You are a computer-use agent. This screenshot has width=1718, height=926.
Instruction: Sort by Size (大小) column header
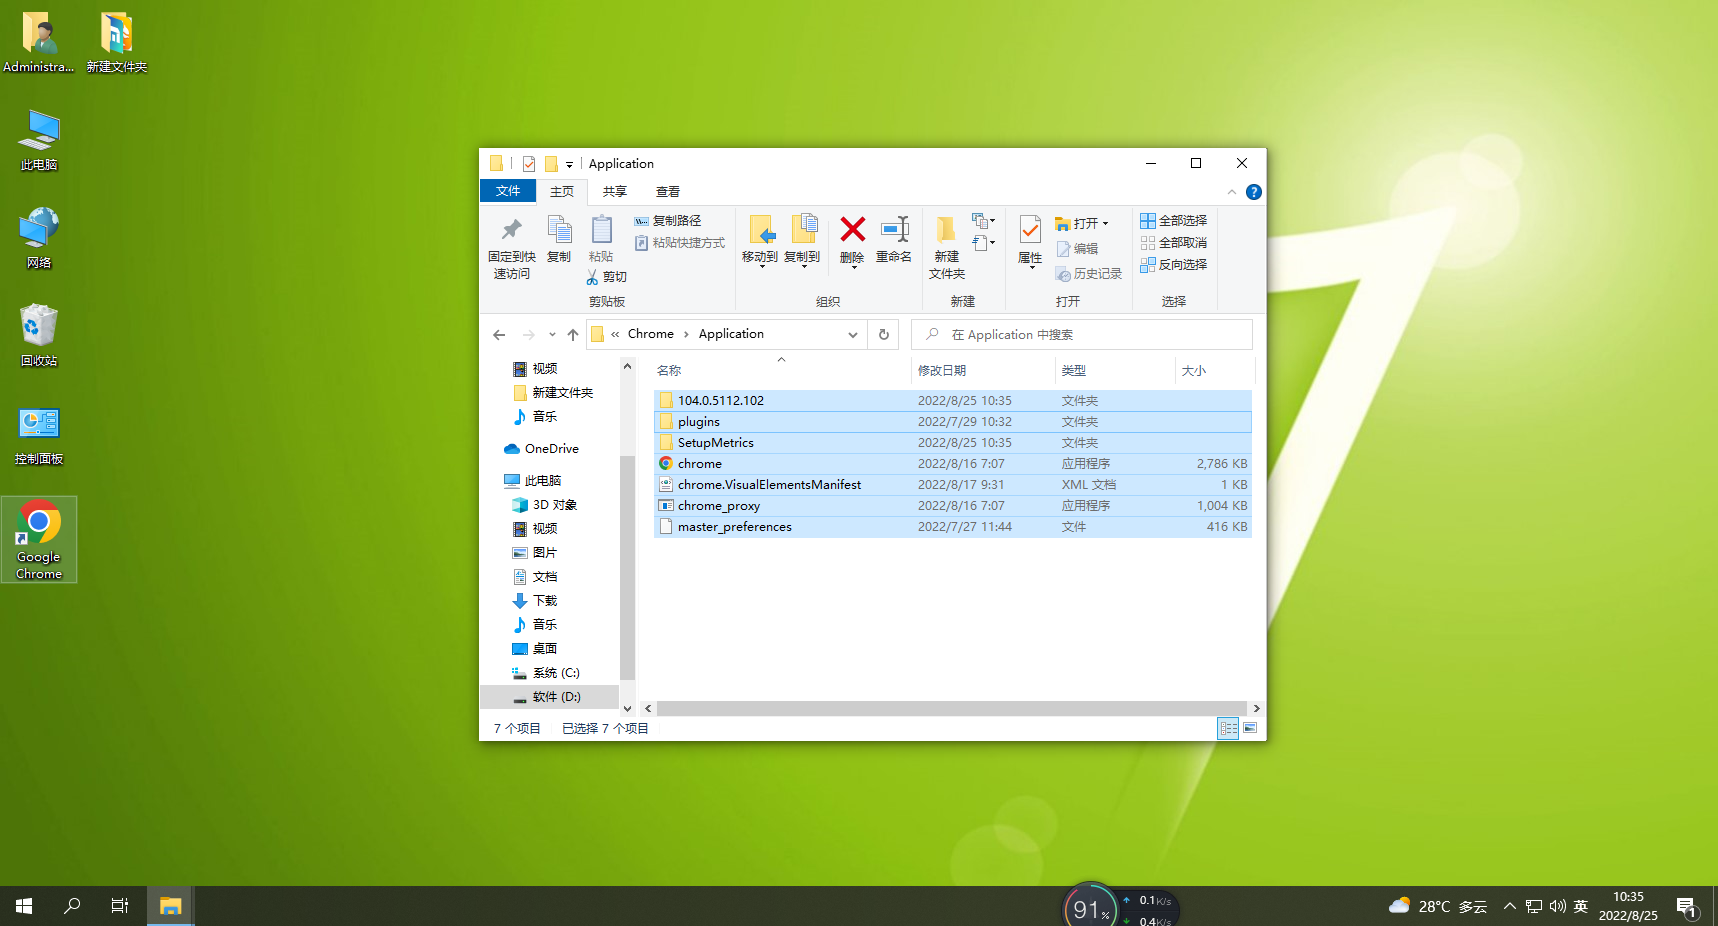1213,371
